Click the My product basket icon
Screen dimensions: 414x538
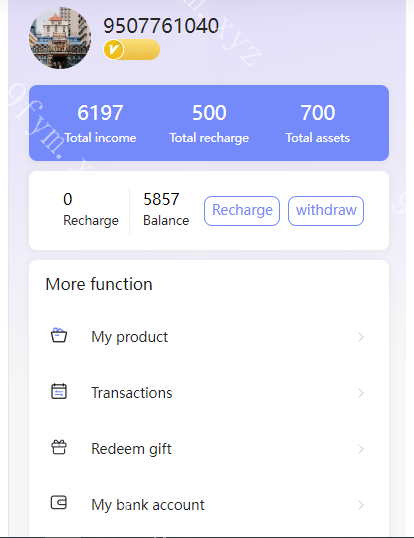tap(59, 335)
